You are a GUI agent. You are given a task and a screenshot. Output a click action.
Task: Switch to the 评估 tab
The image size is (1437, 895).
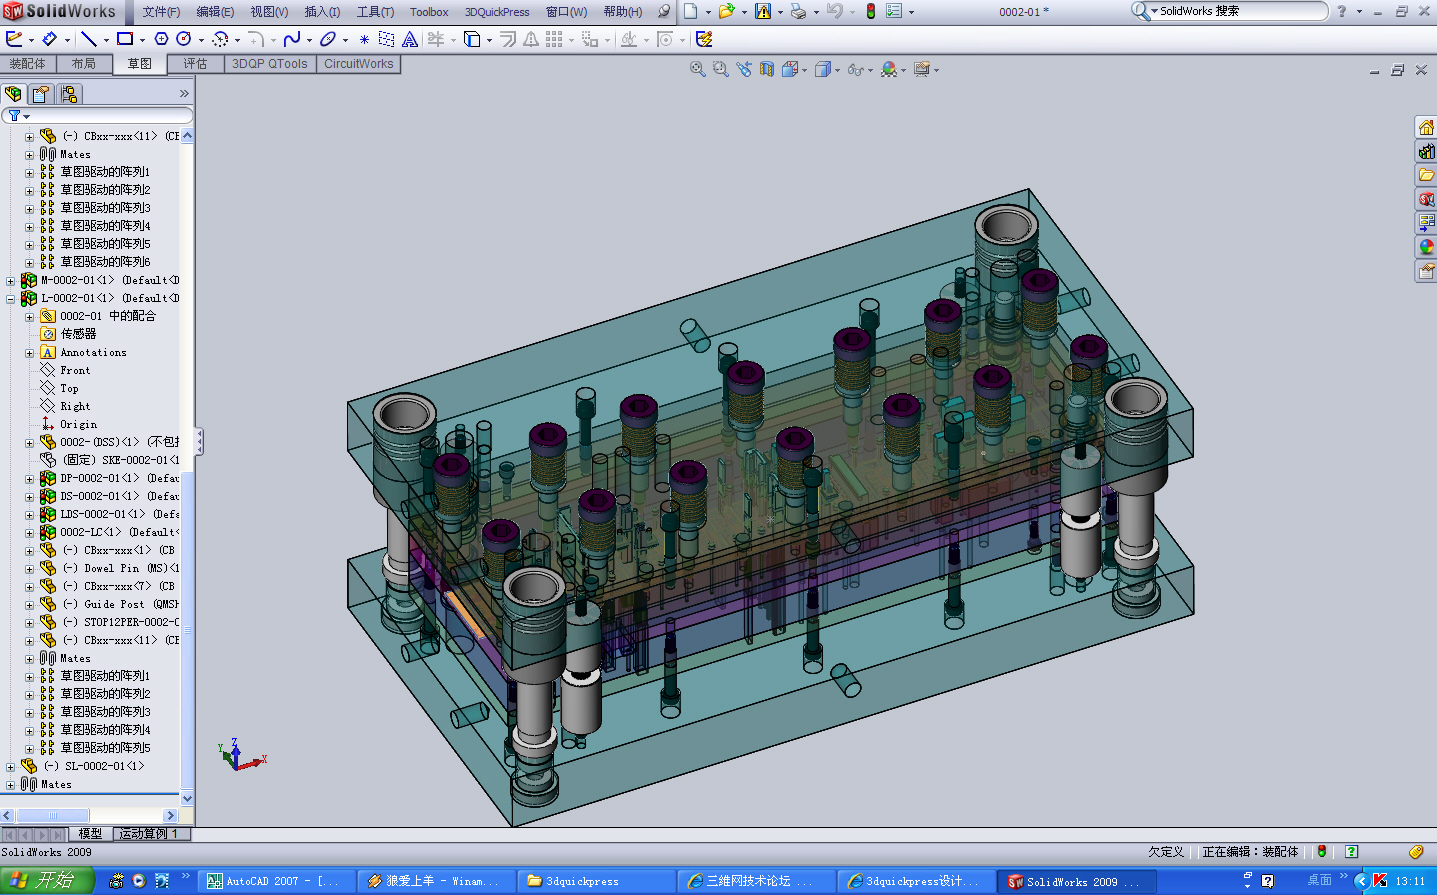(195, 64)
